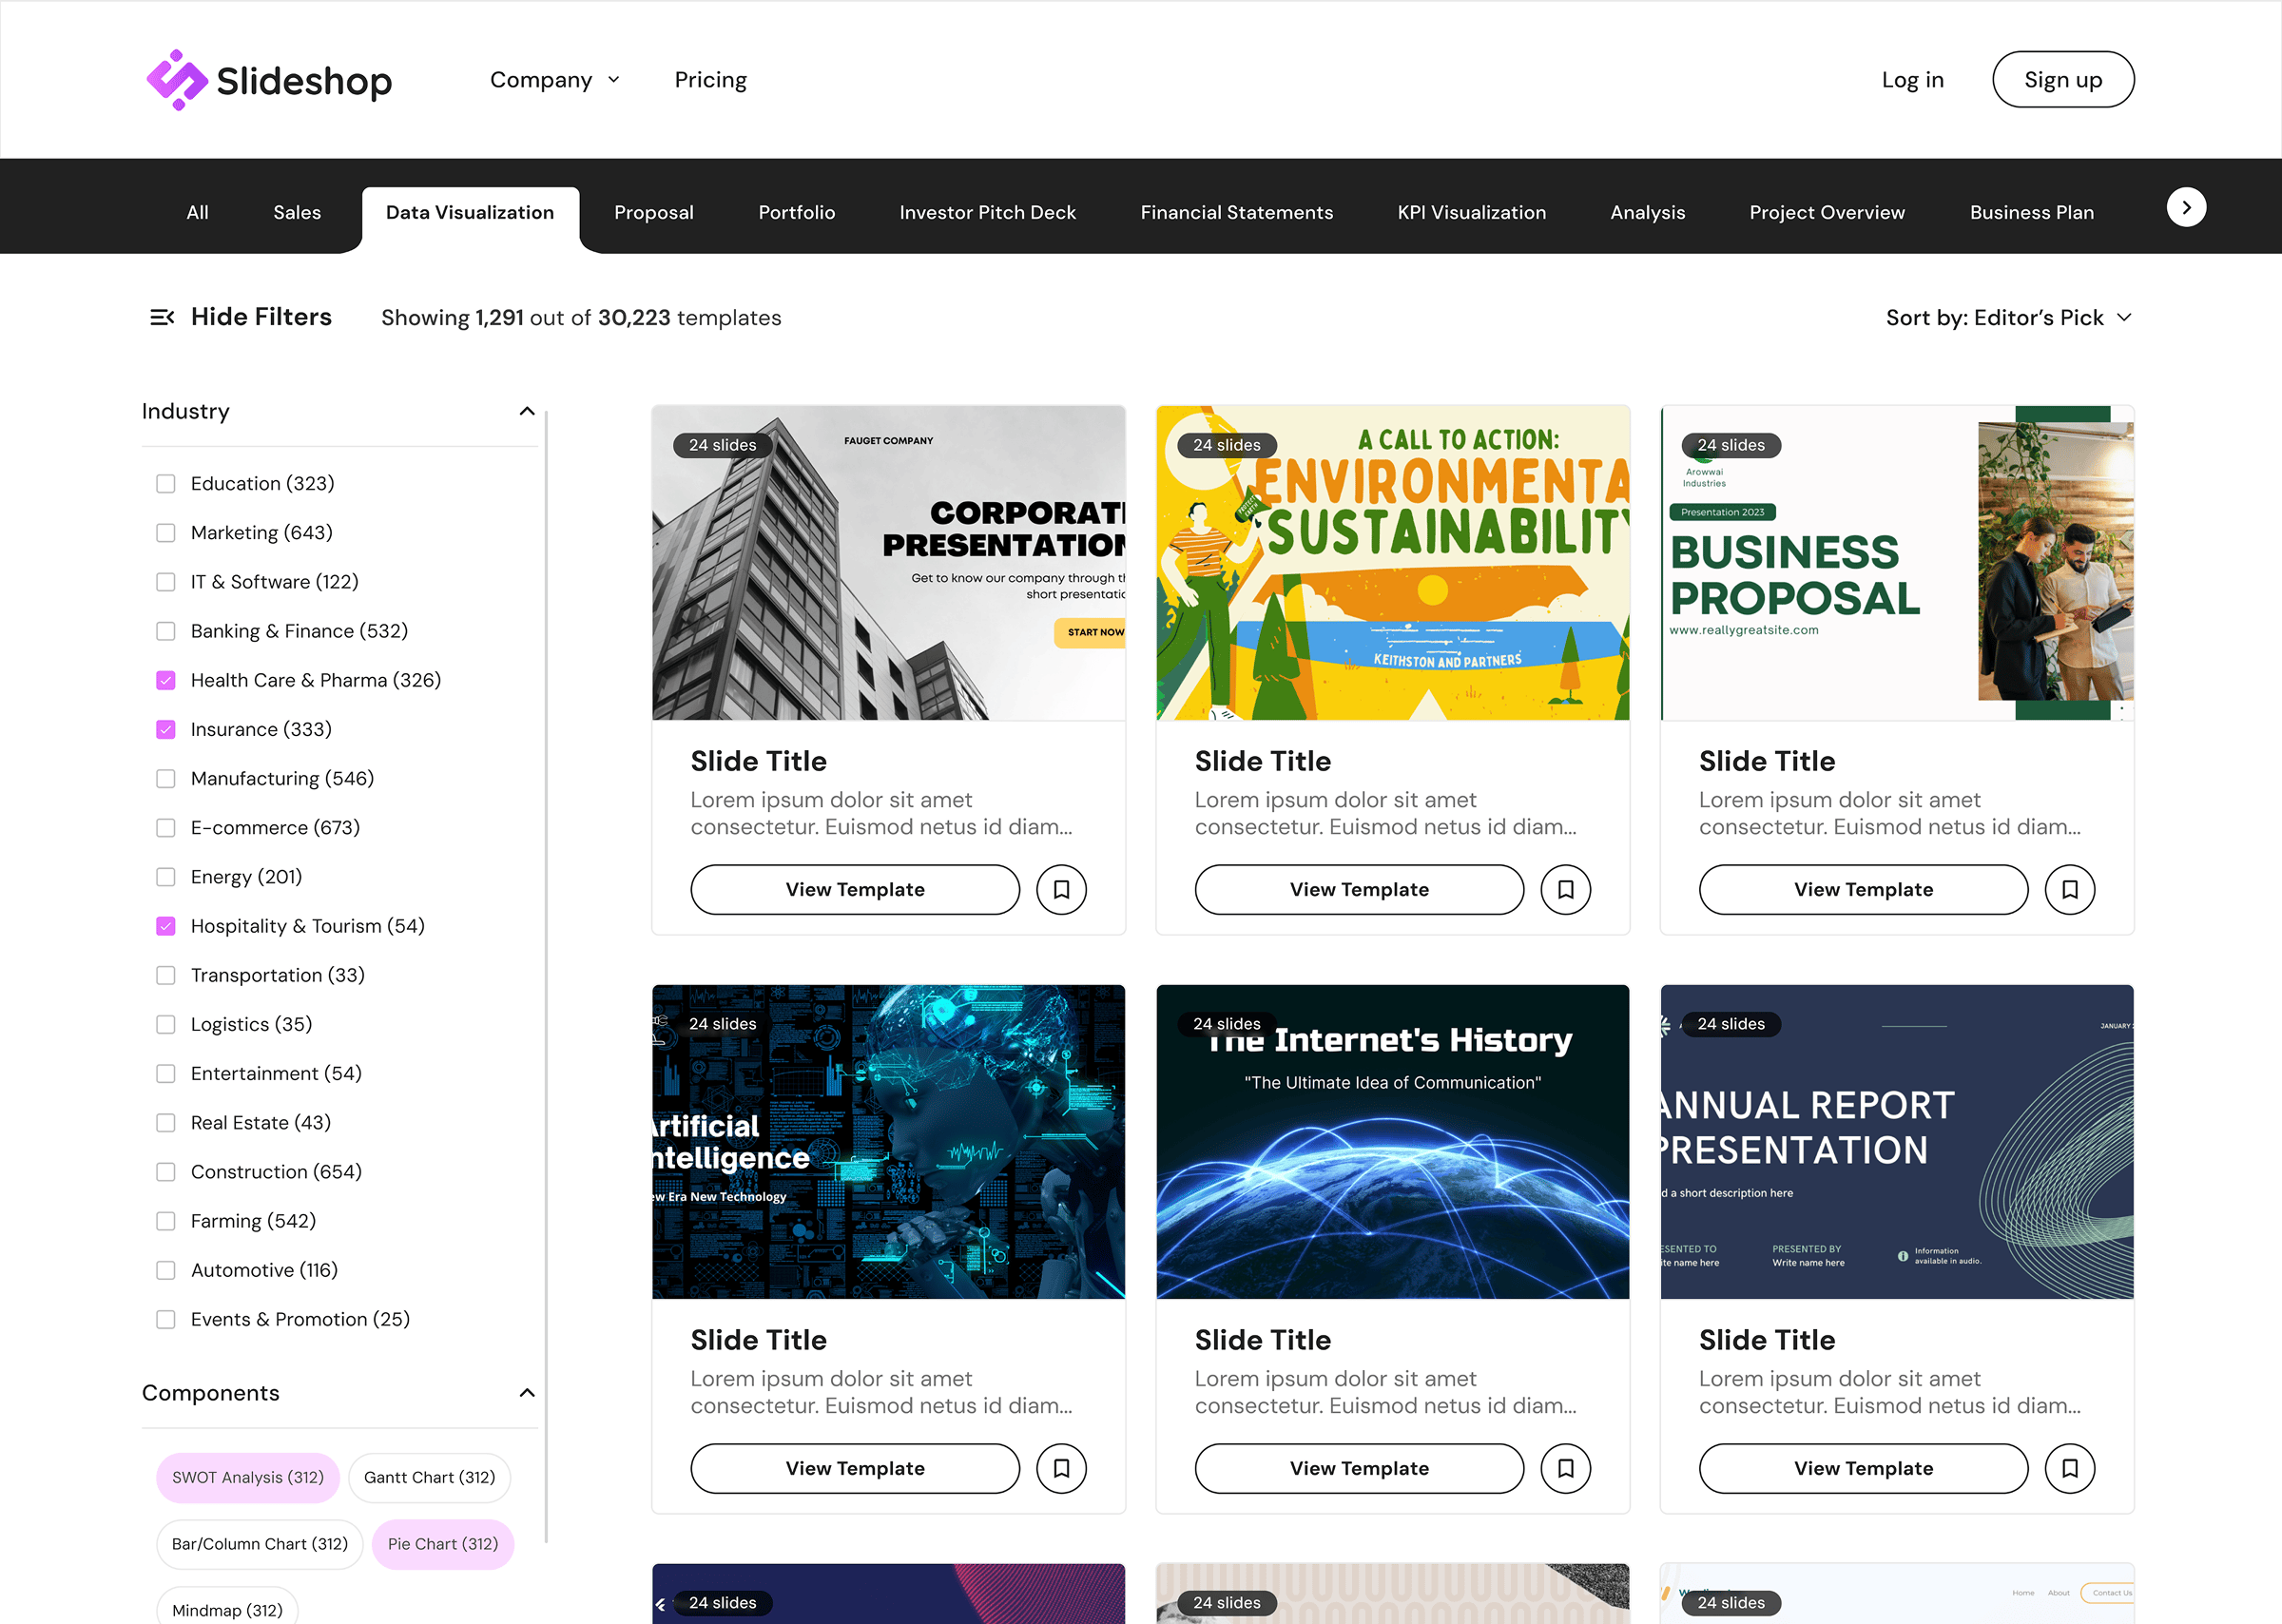The width and height of the screenshot is (2282, 1624).
Task: Enable the Education industry checkbox
Action: coord(166,483)
